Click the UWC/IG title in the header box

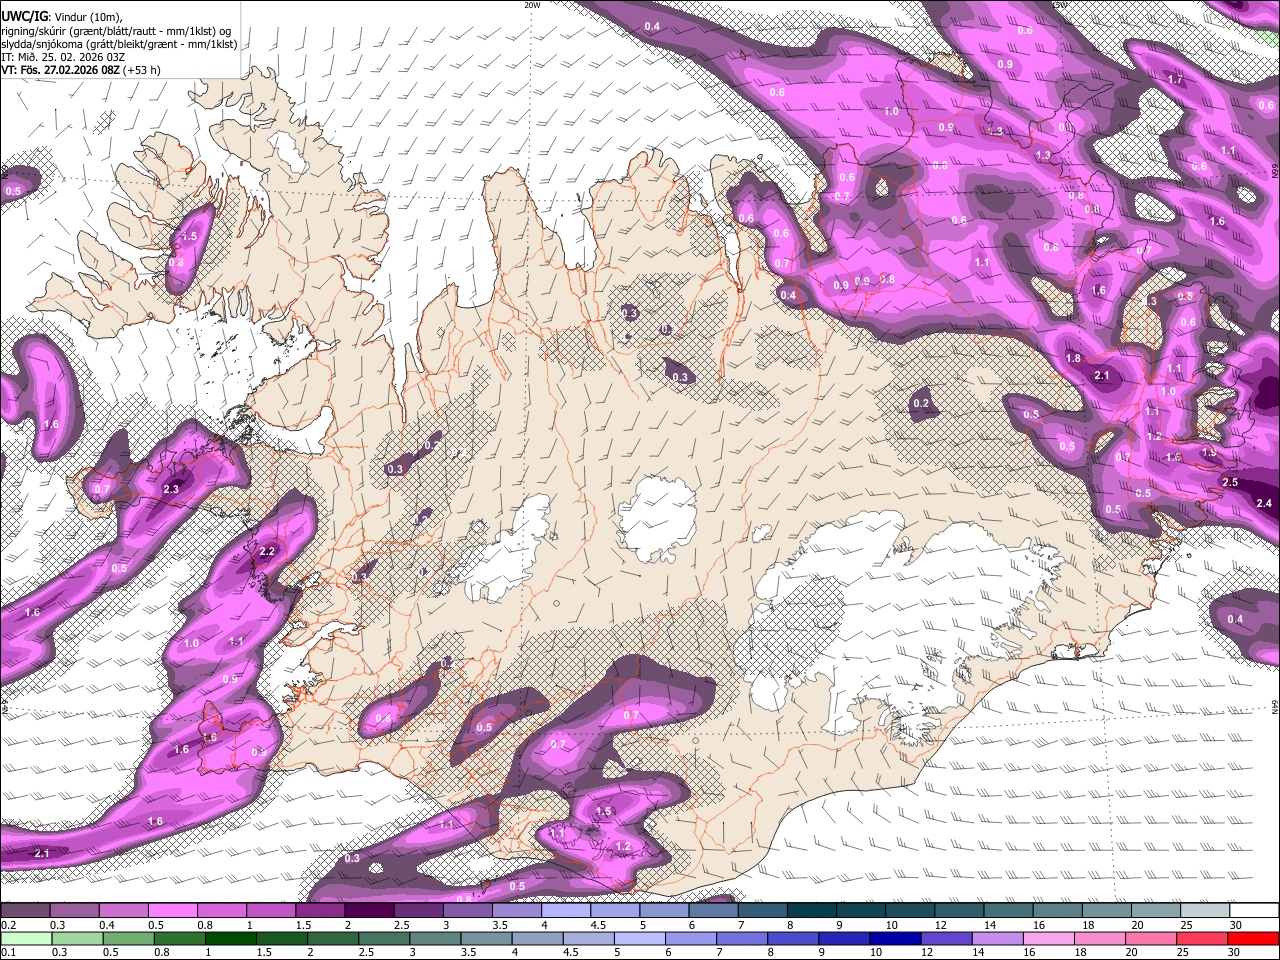coord(23,16)
